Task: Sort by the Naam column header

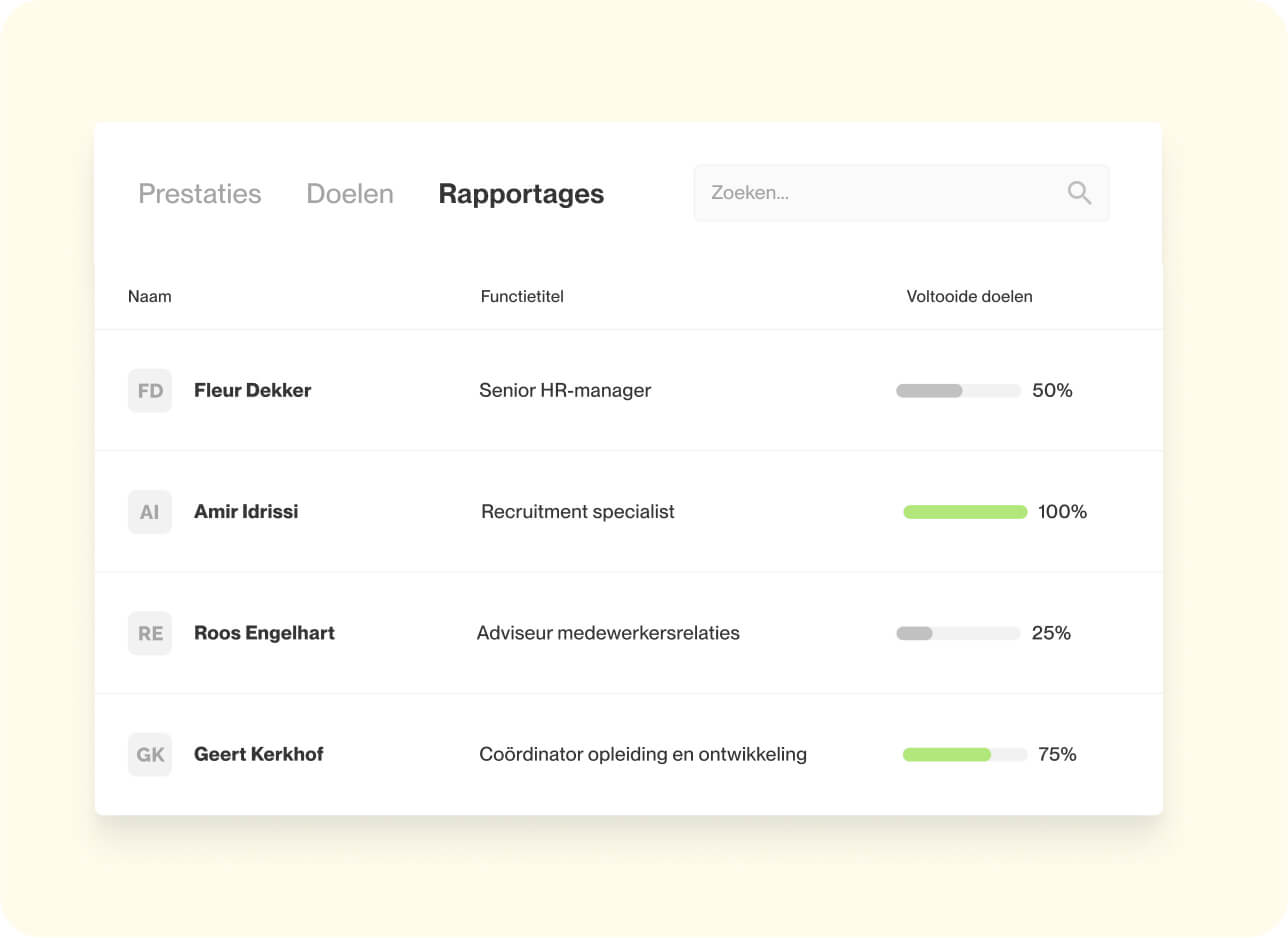Action: (150, 297)
